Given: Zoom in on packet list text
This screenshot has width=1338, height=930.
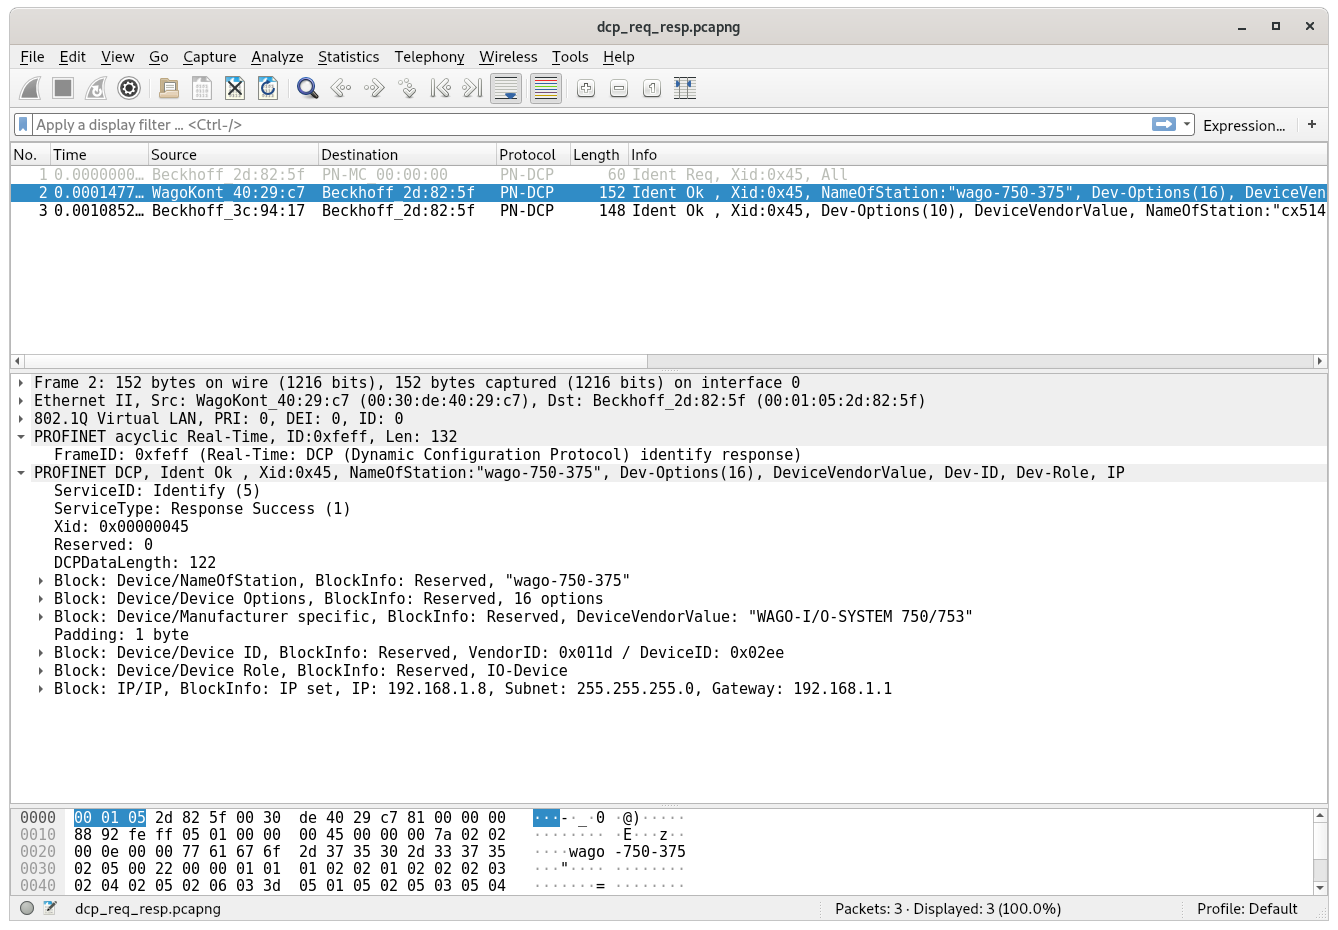Looking at the screenshot, I should (585, 88).
